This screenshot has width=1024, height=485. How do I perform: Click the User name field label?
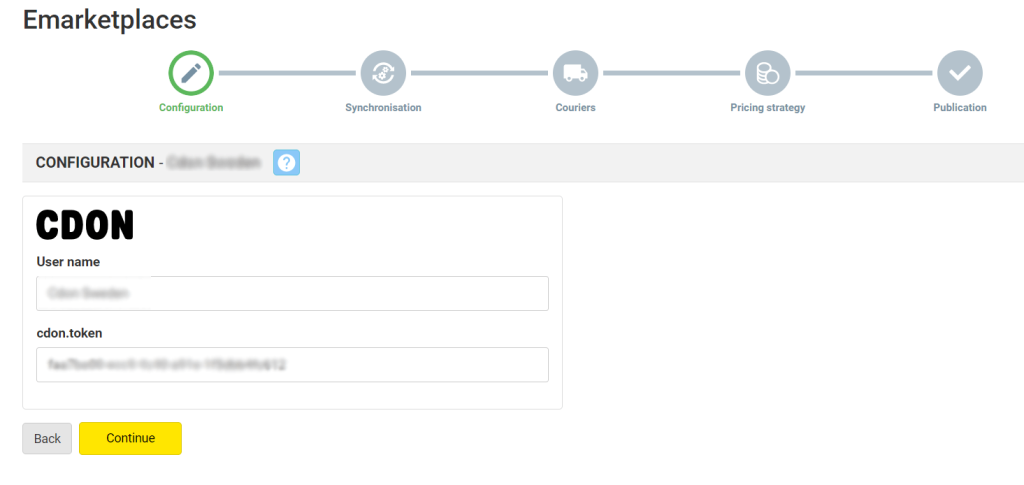point(68,262)
